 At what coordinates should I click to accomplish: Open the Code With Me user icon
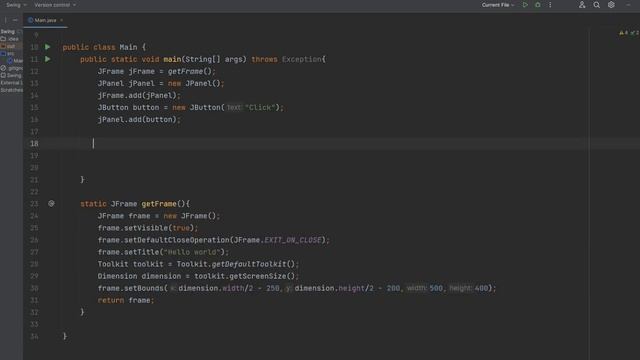(582, 5)
